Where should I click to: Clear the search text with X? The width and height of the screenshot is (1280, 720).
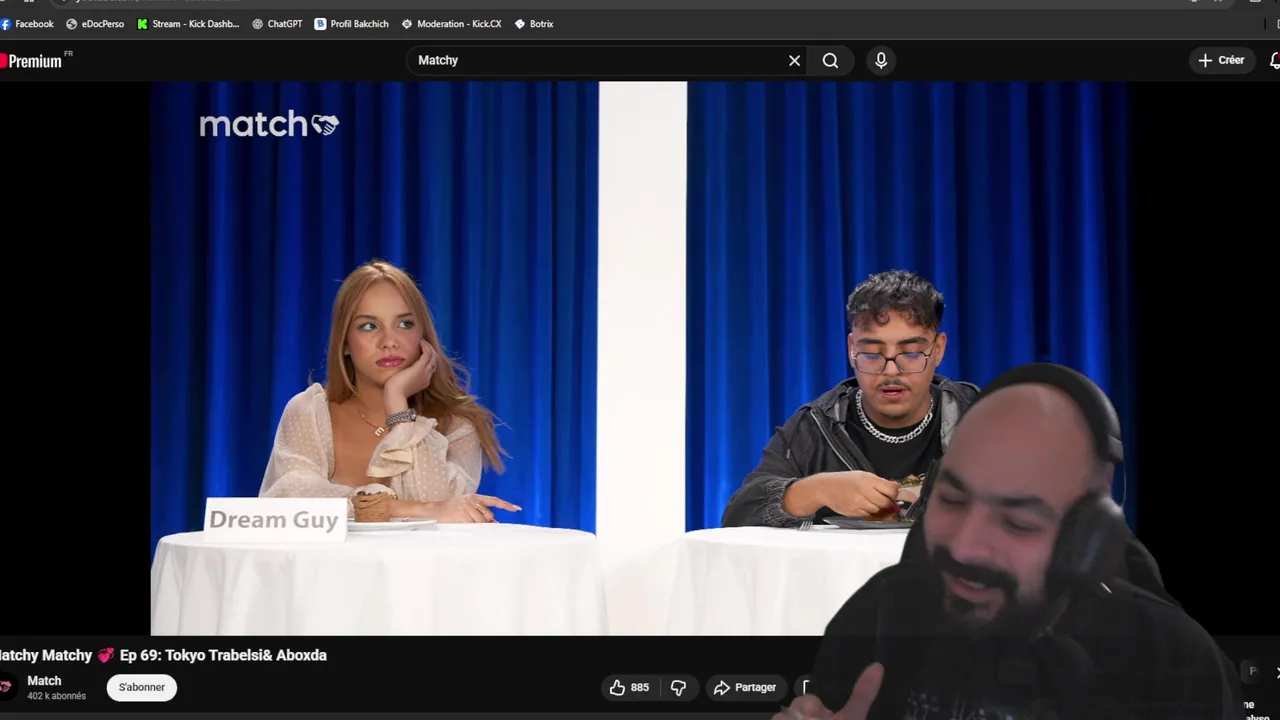(x=794, y=61)
